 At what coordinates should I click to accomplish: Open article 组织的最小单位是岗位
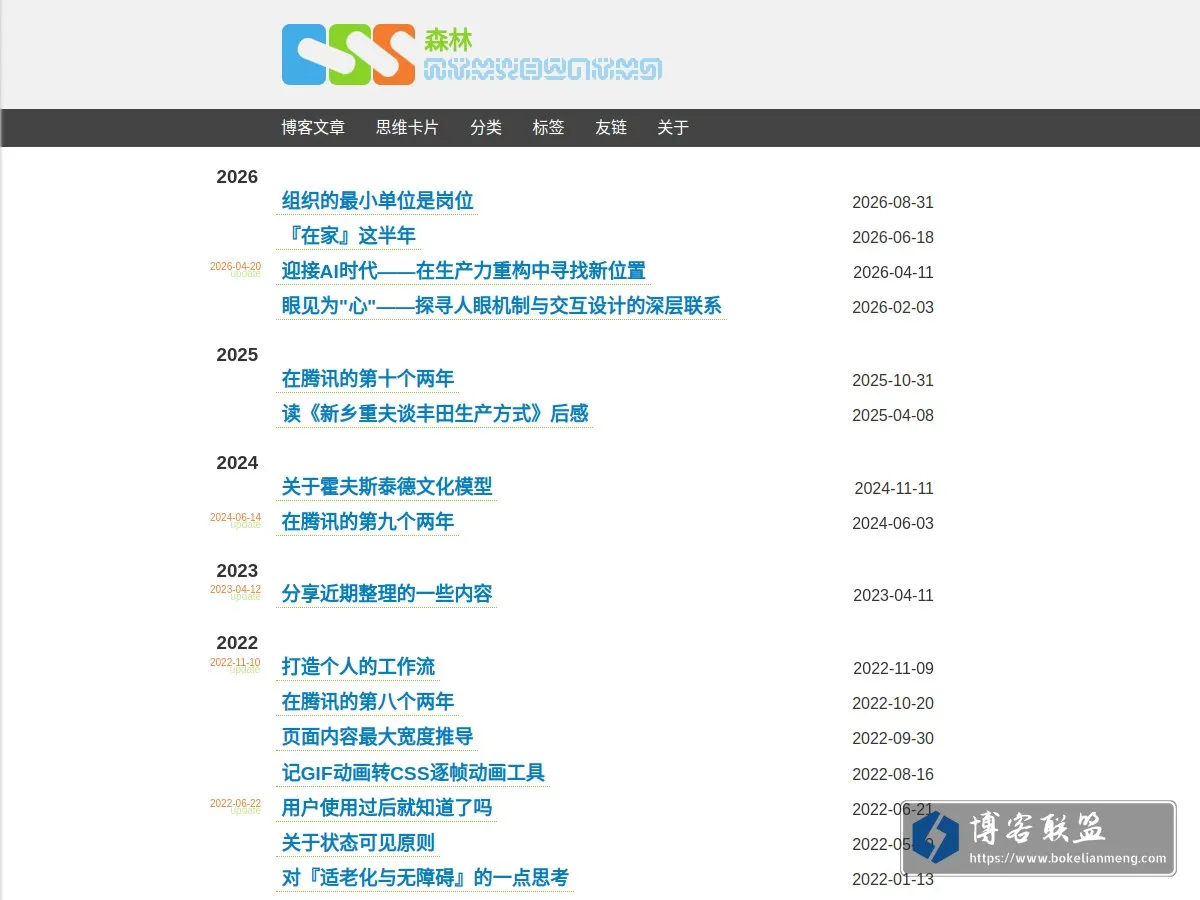[x=377, y=201]
